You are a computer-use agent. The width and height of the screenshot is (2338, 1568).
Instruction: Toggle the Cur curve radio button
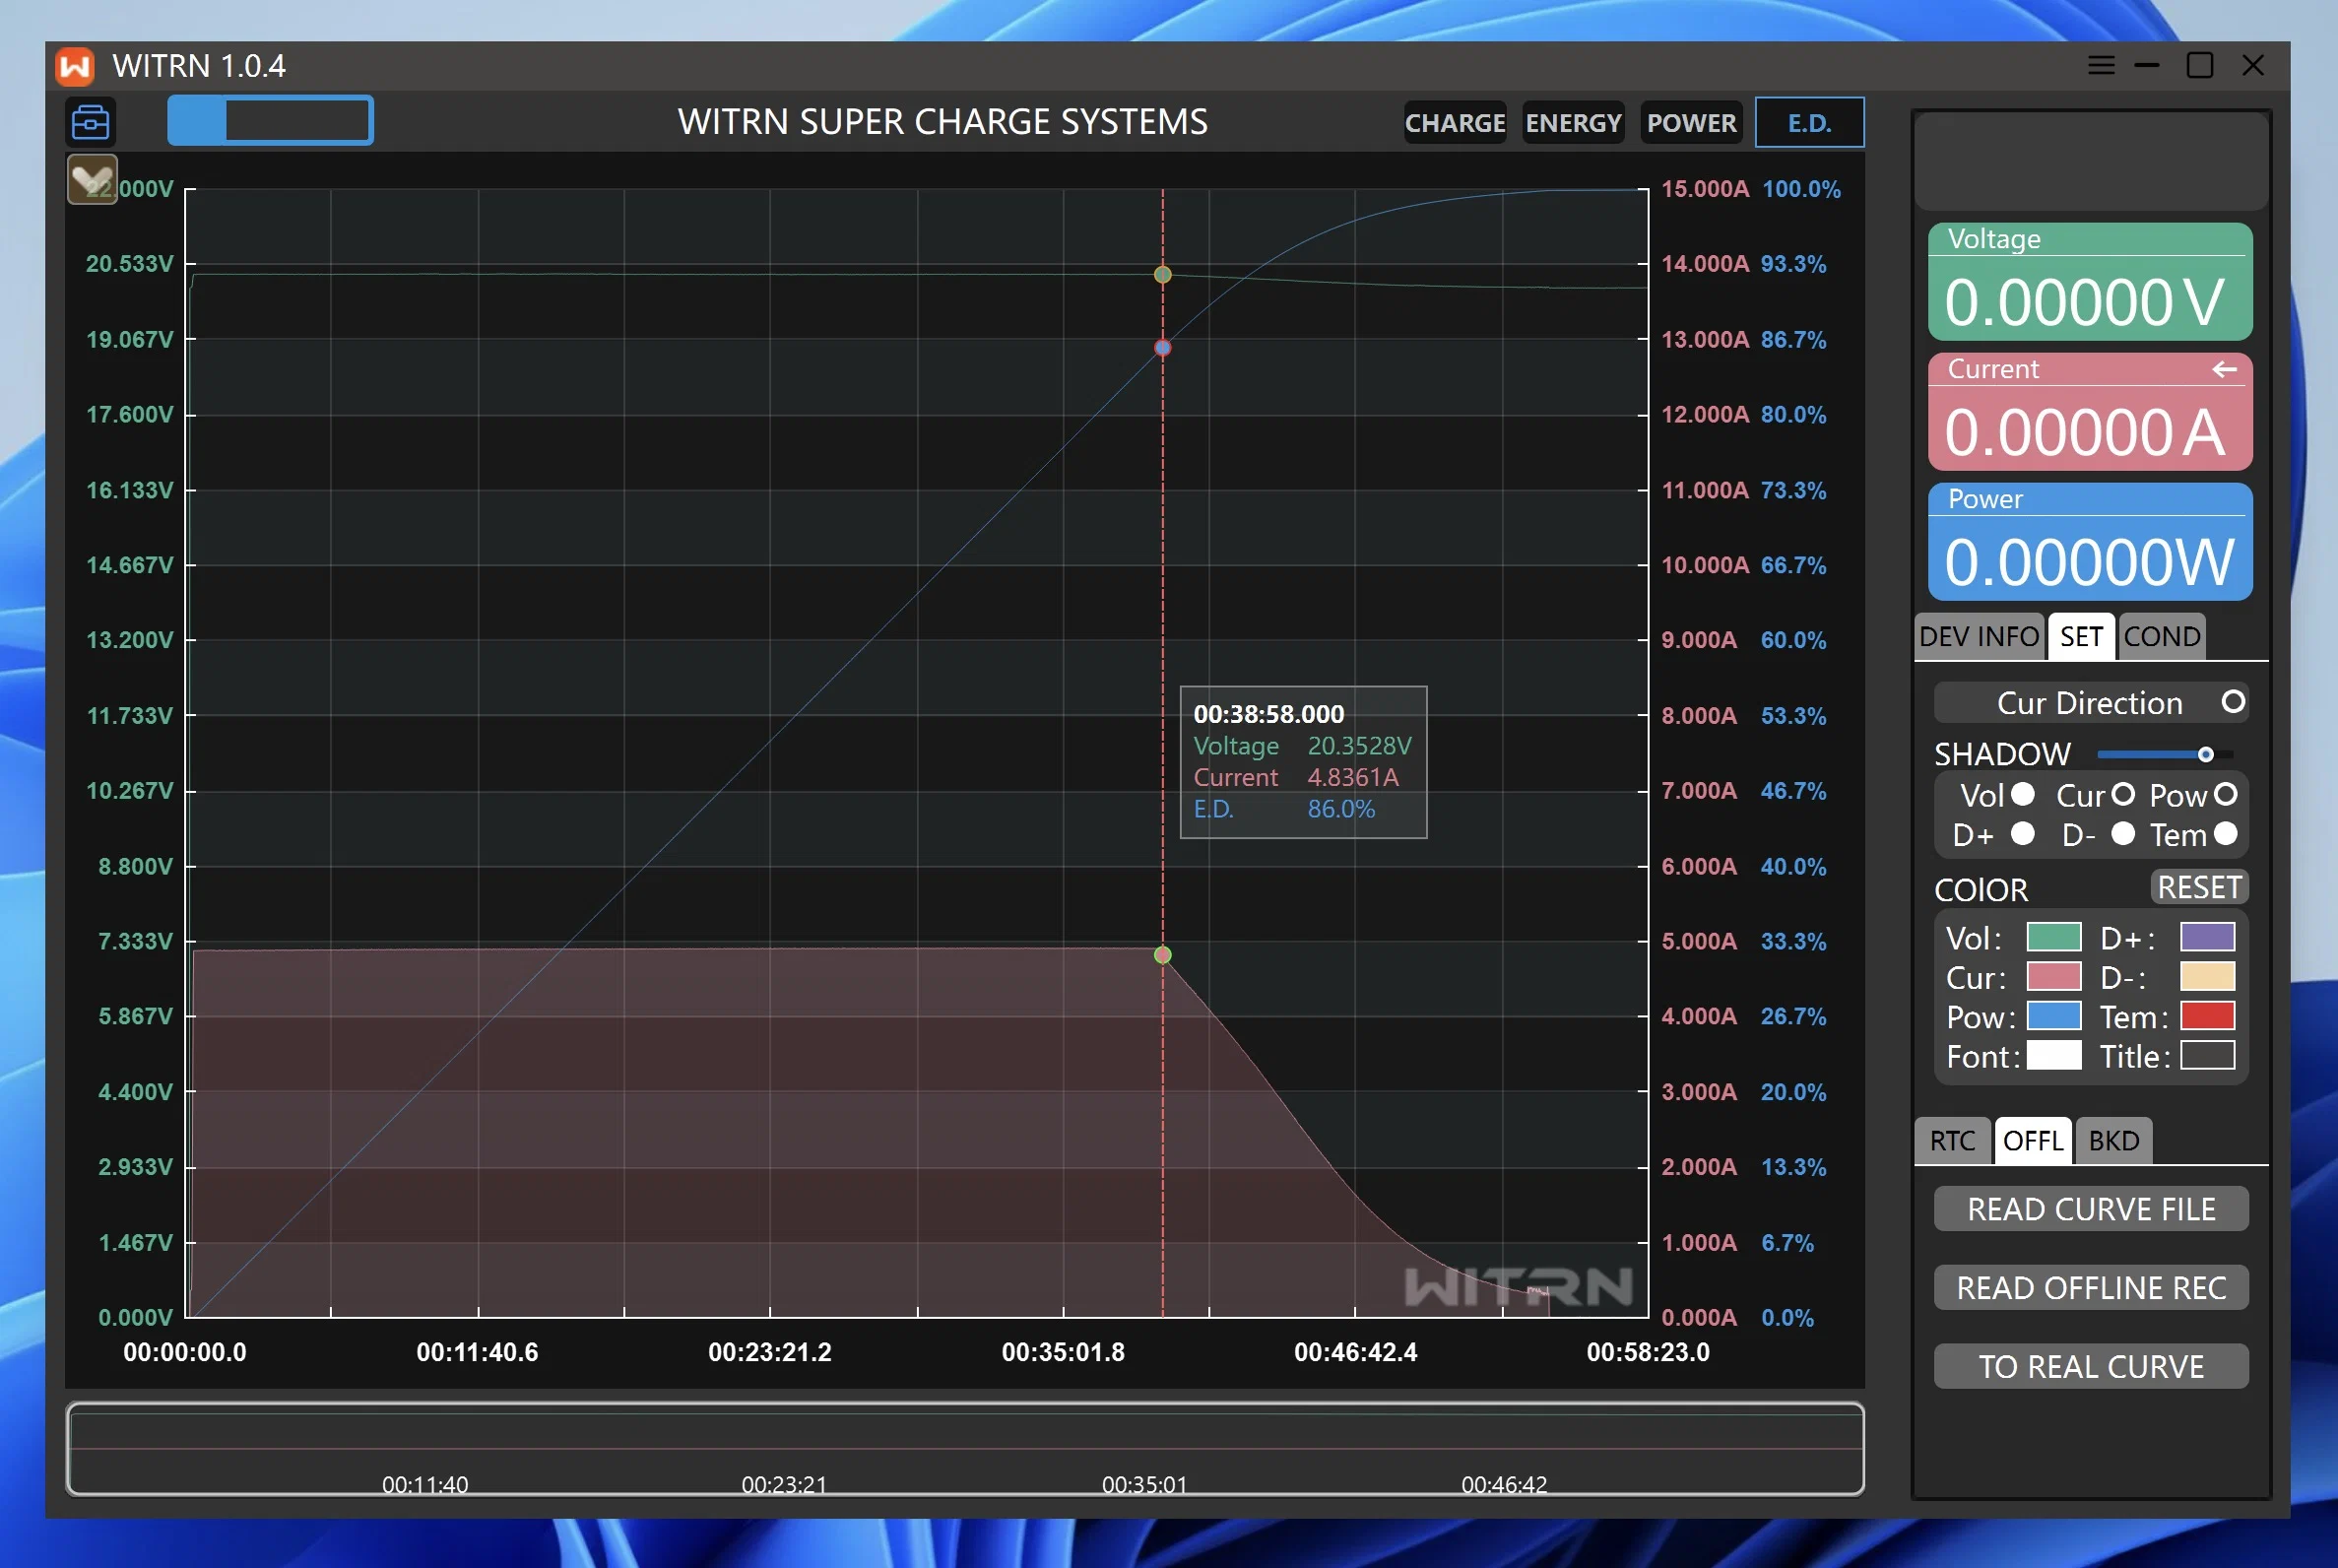pyautogui.click(x=2123, y=794)
